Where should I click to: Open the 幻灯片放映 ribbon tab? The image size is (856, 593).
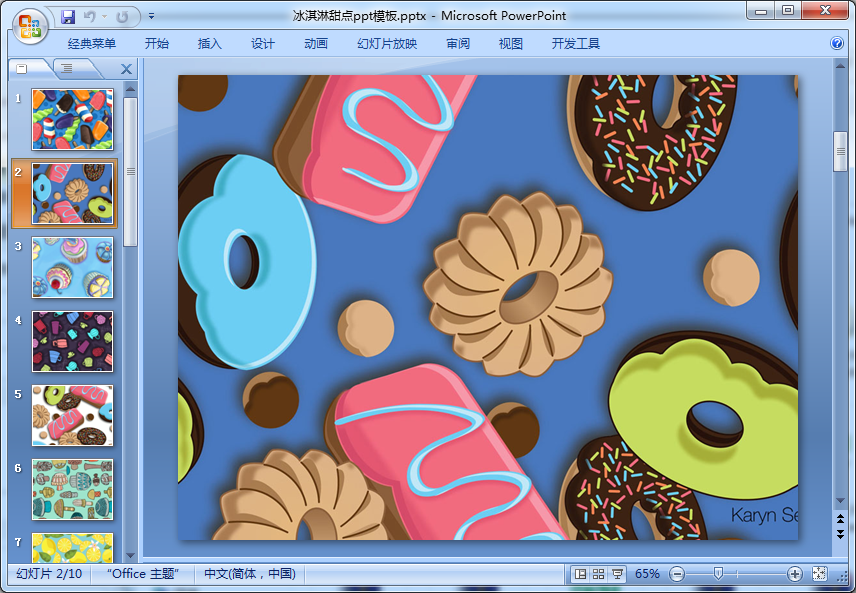387,43
